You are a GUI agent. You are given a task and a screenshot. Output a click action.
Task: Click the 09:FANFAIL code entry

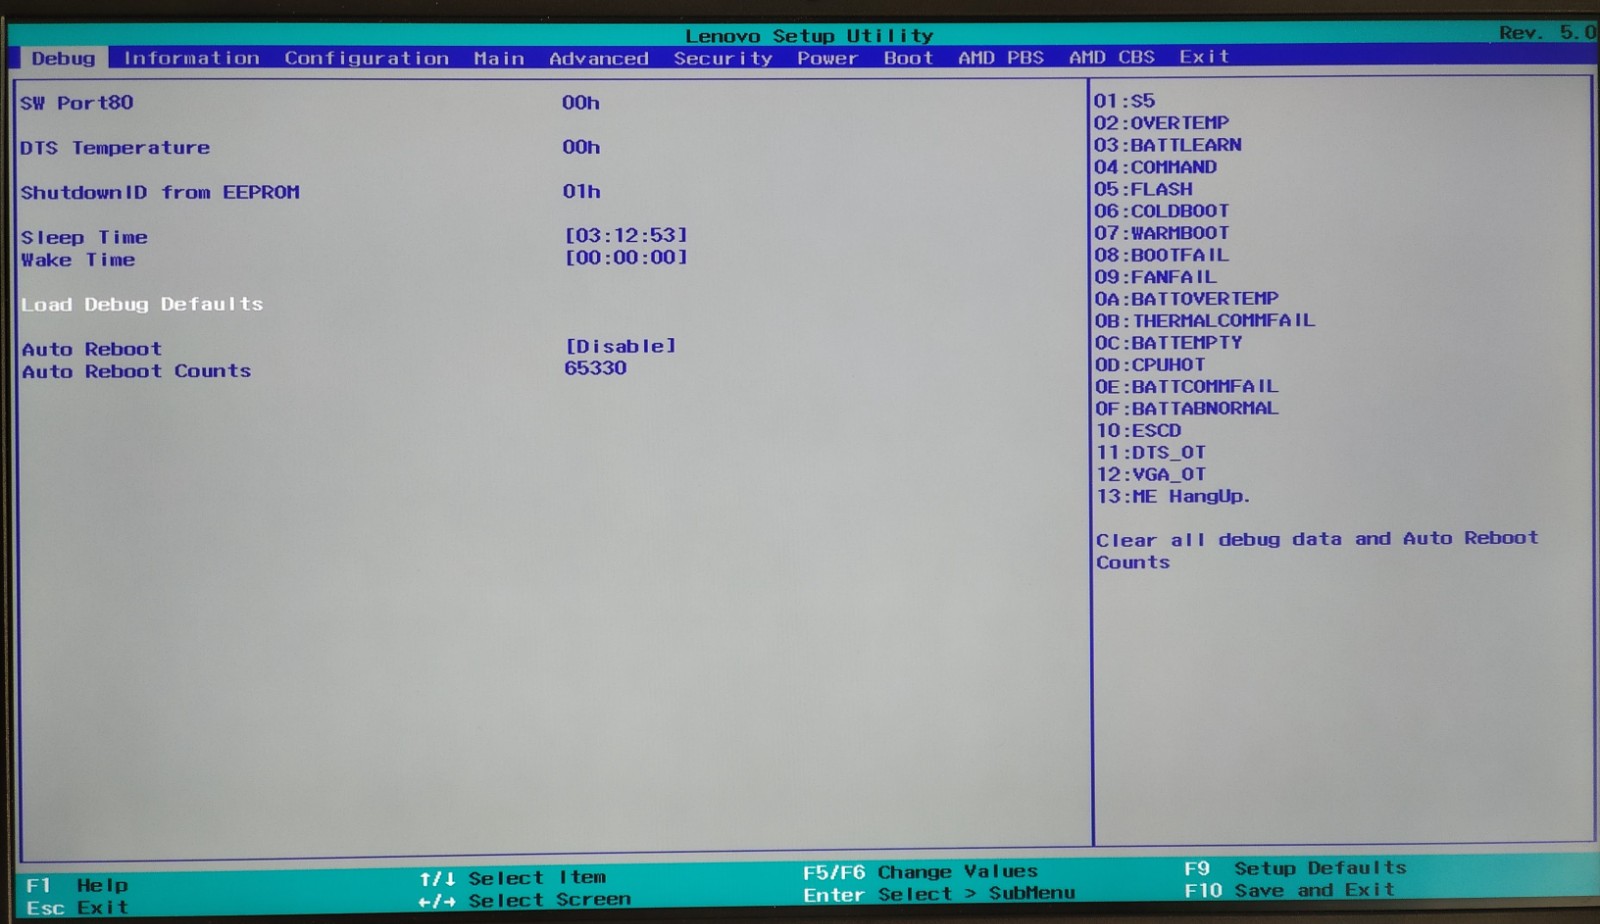click(x=1155, y=277)
